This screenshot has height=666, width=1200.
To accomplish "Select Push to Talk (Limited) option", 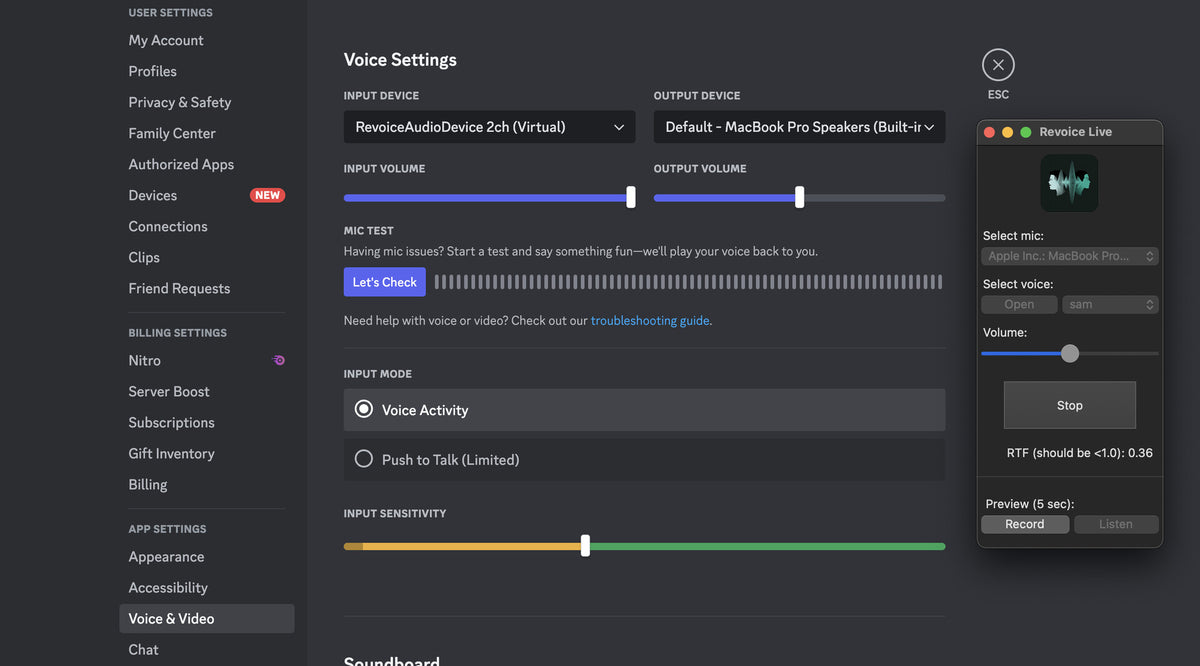I will point(644,460).
